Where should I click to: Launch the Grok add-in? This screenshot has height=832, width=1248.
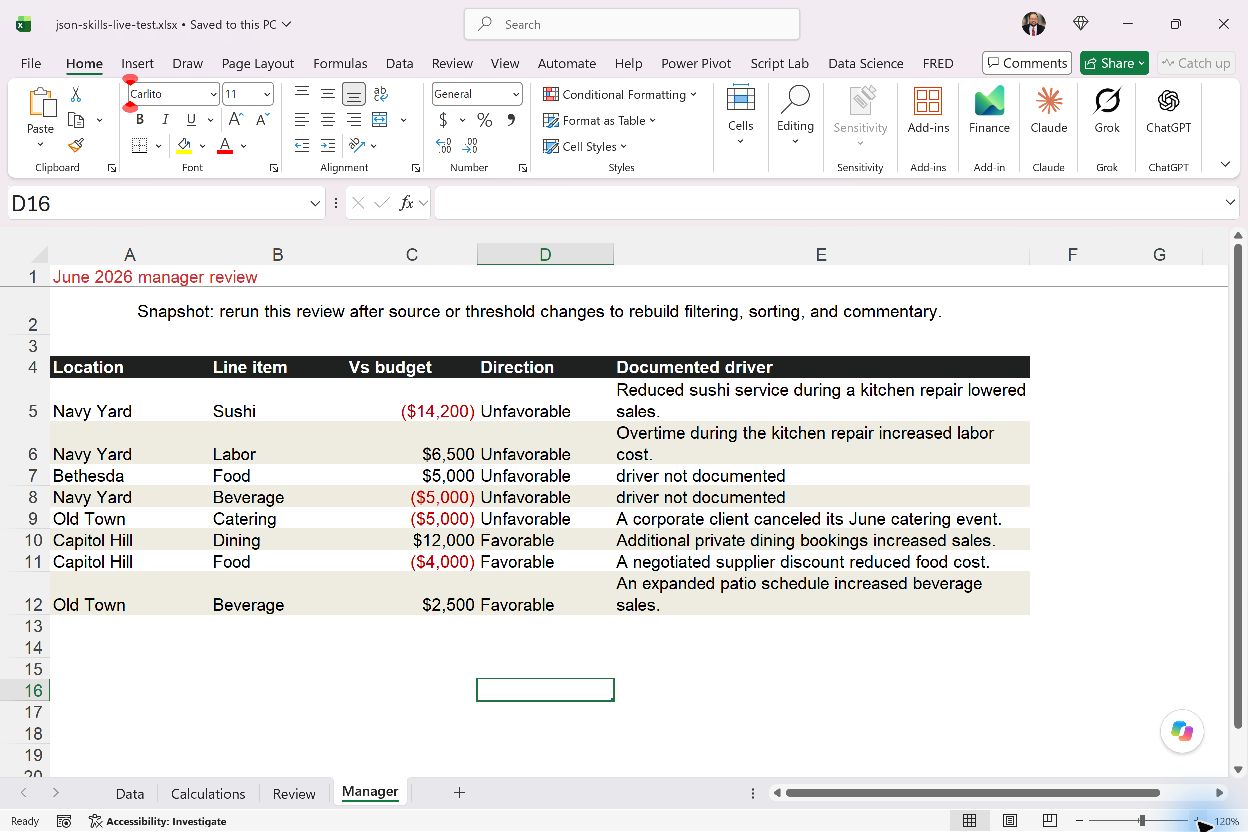pyautogui.click(x=1107, y=110)
